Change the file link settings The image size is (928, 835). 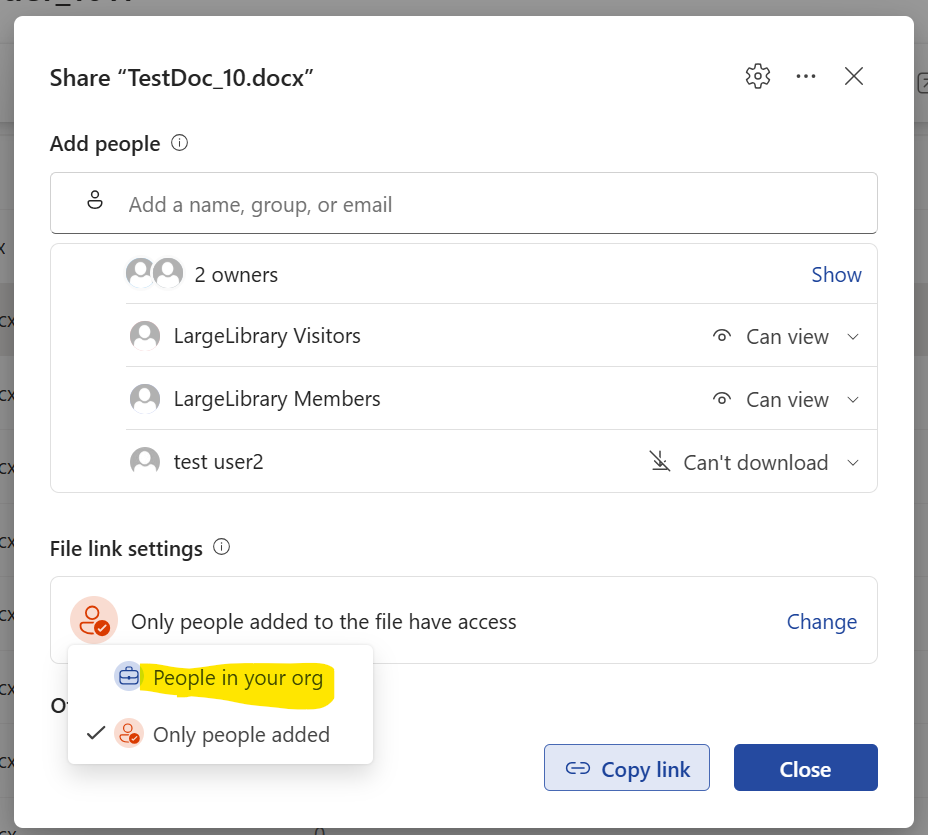coord(821,621)
